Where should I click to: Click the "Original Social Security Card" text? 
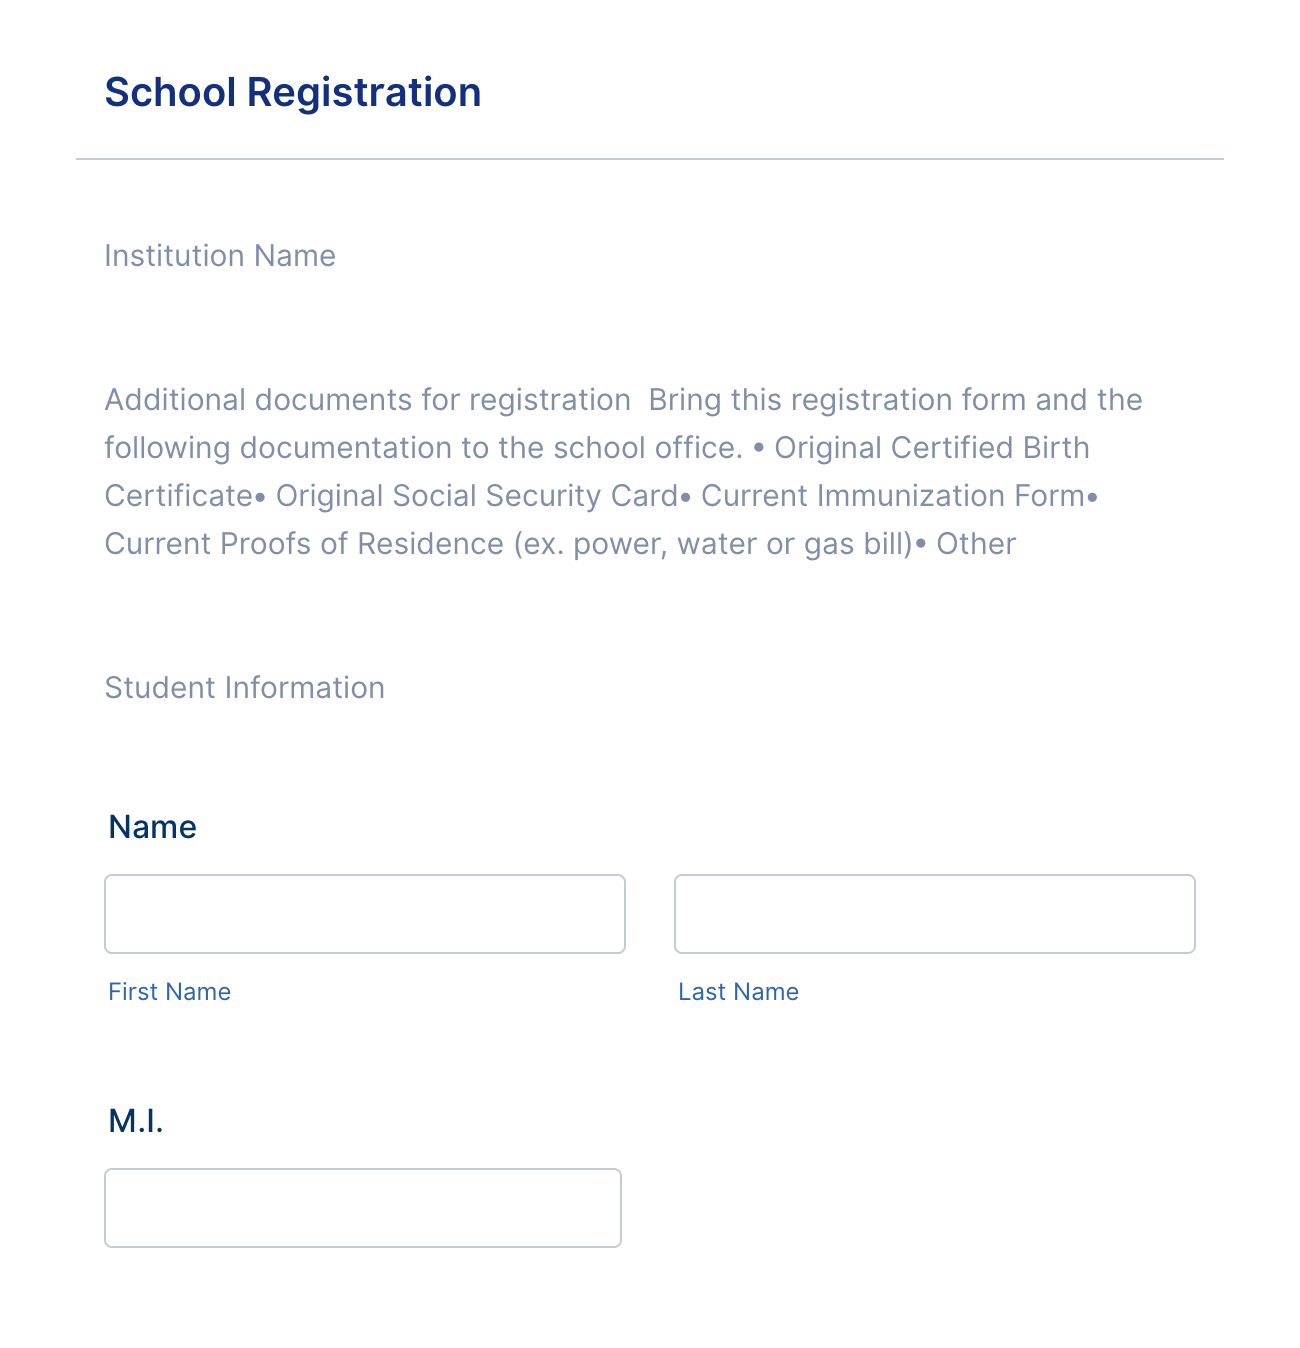[476, 496]
